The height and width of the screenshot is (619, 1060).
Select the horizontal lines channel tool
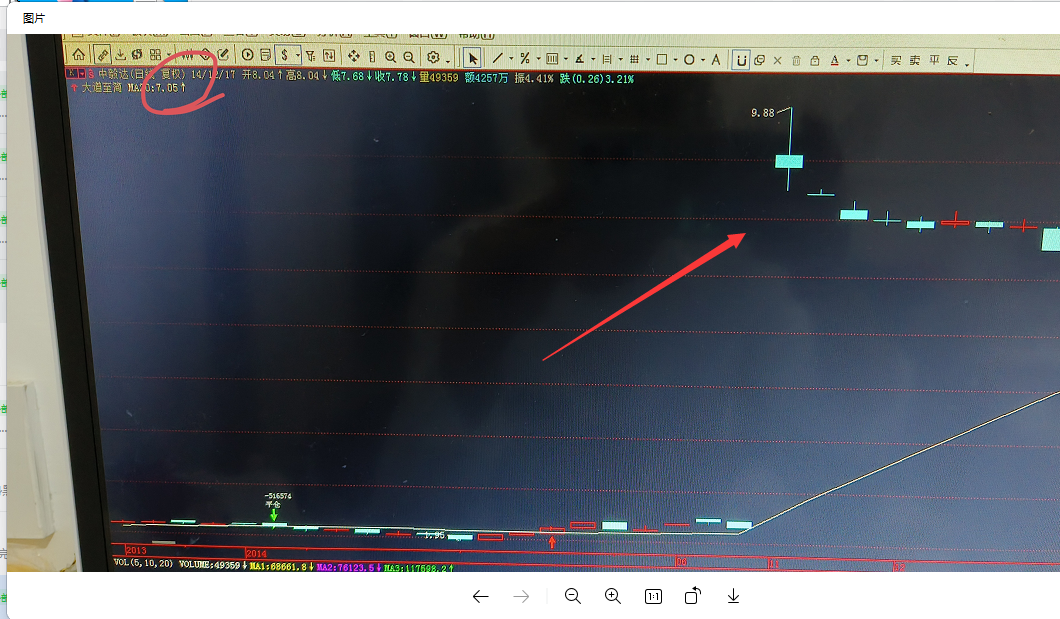point(607,59)
